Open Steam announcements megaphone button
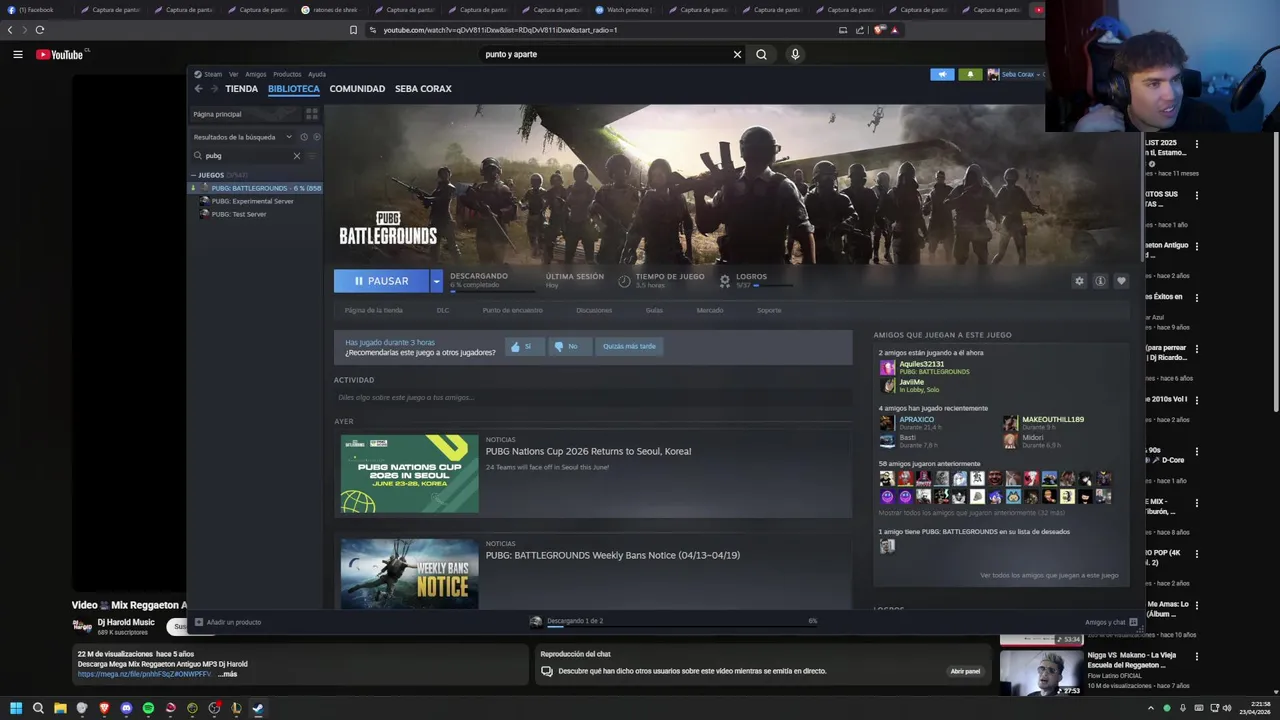This screenshot has width=1280, height=720. (x=942, y=74)
